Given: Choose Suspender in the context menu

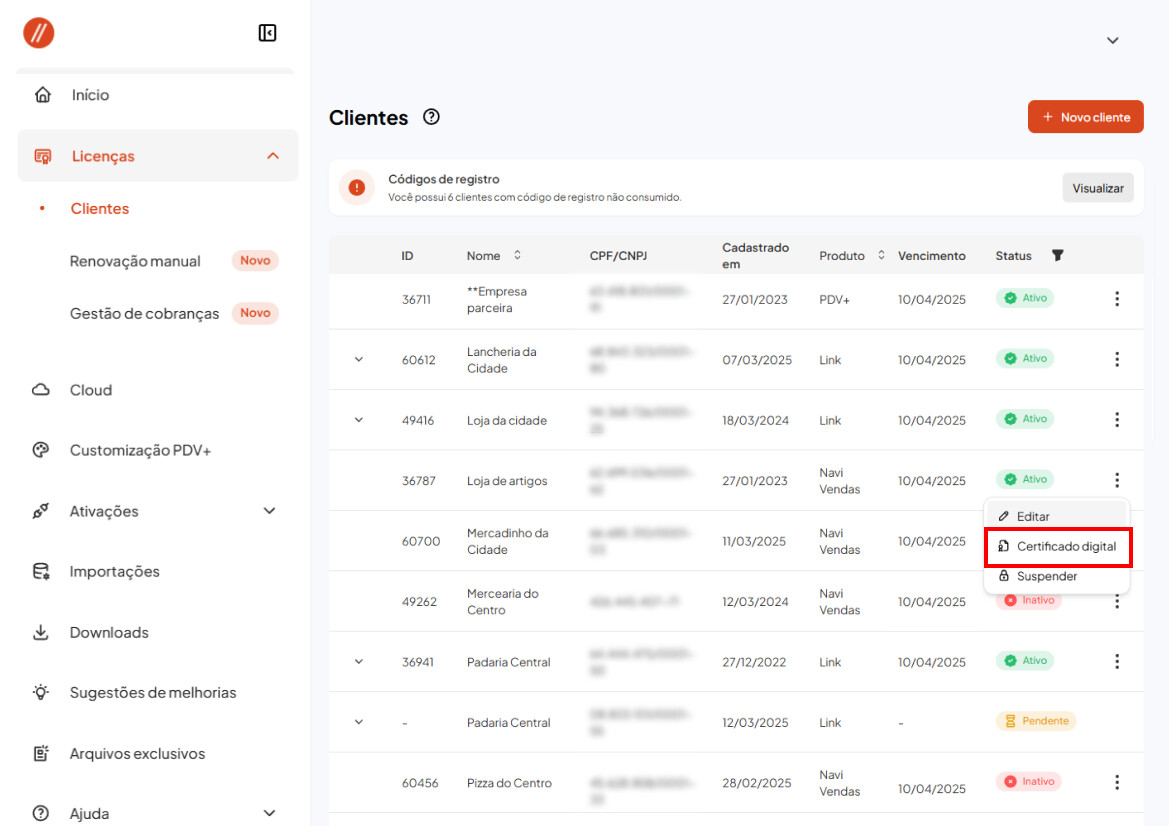Looking at the screenshot, I should pos(1046,576).
